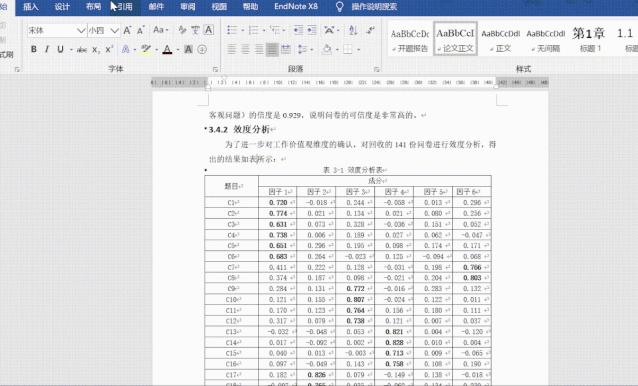The height and width of the screenshot is (386, 638).
Task: Toggle superscript formatting
Action: [109, 50]
